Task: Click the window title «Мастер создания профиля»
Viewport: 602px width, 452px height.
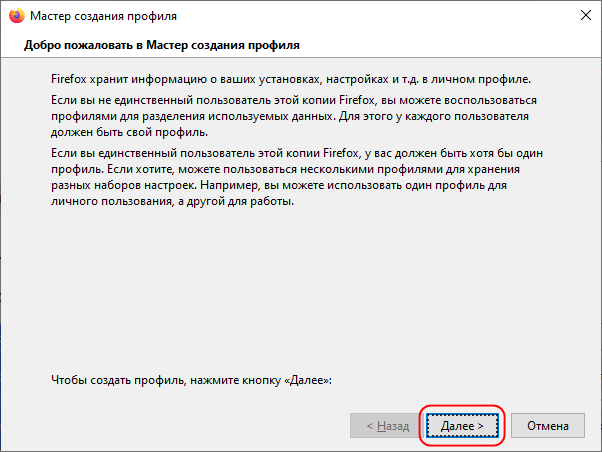Action: [x=104, y=16]
